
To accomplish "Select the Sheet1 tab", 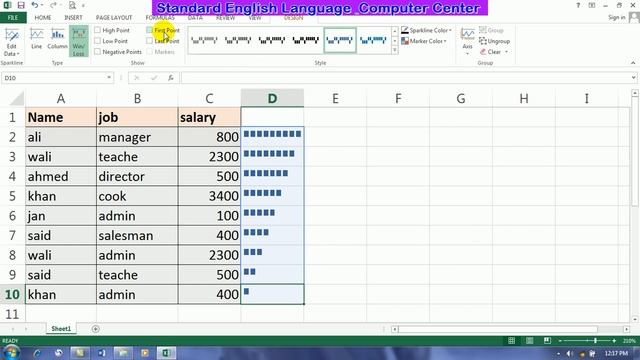I will coord(61,329).
